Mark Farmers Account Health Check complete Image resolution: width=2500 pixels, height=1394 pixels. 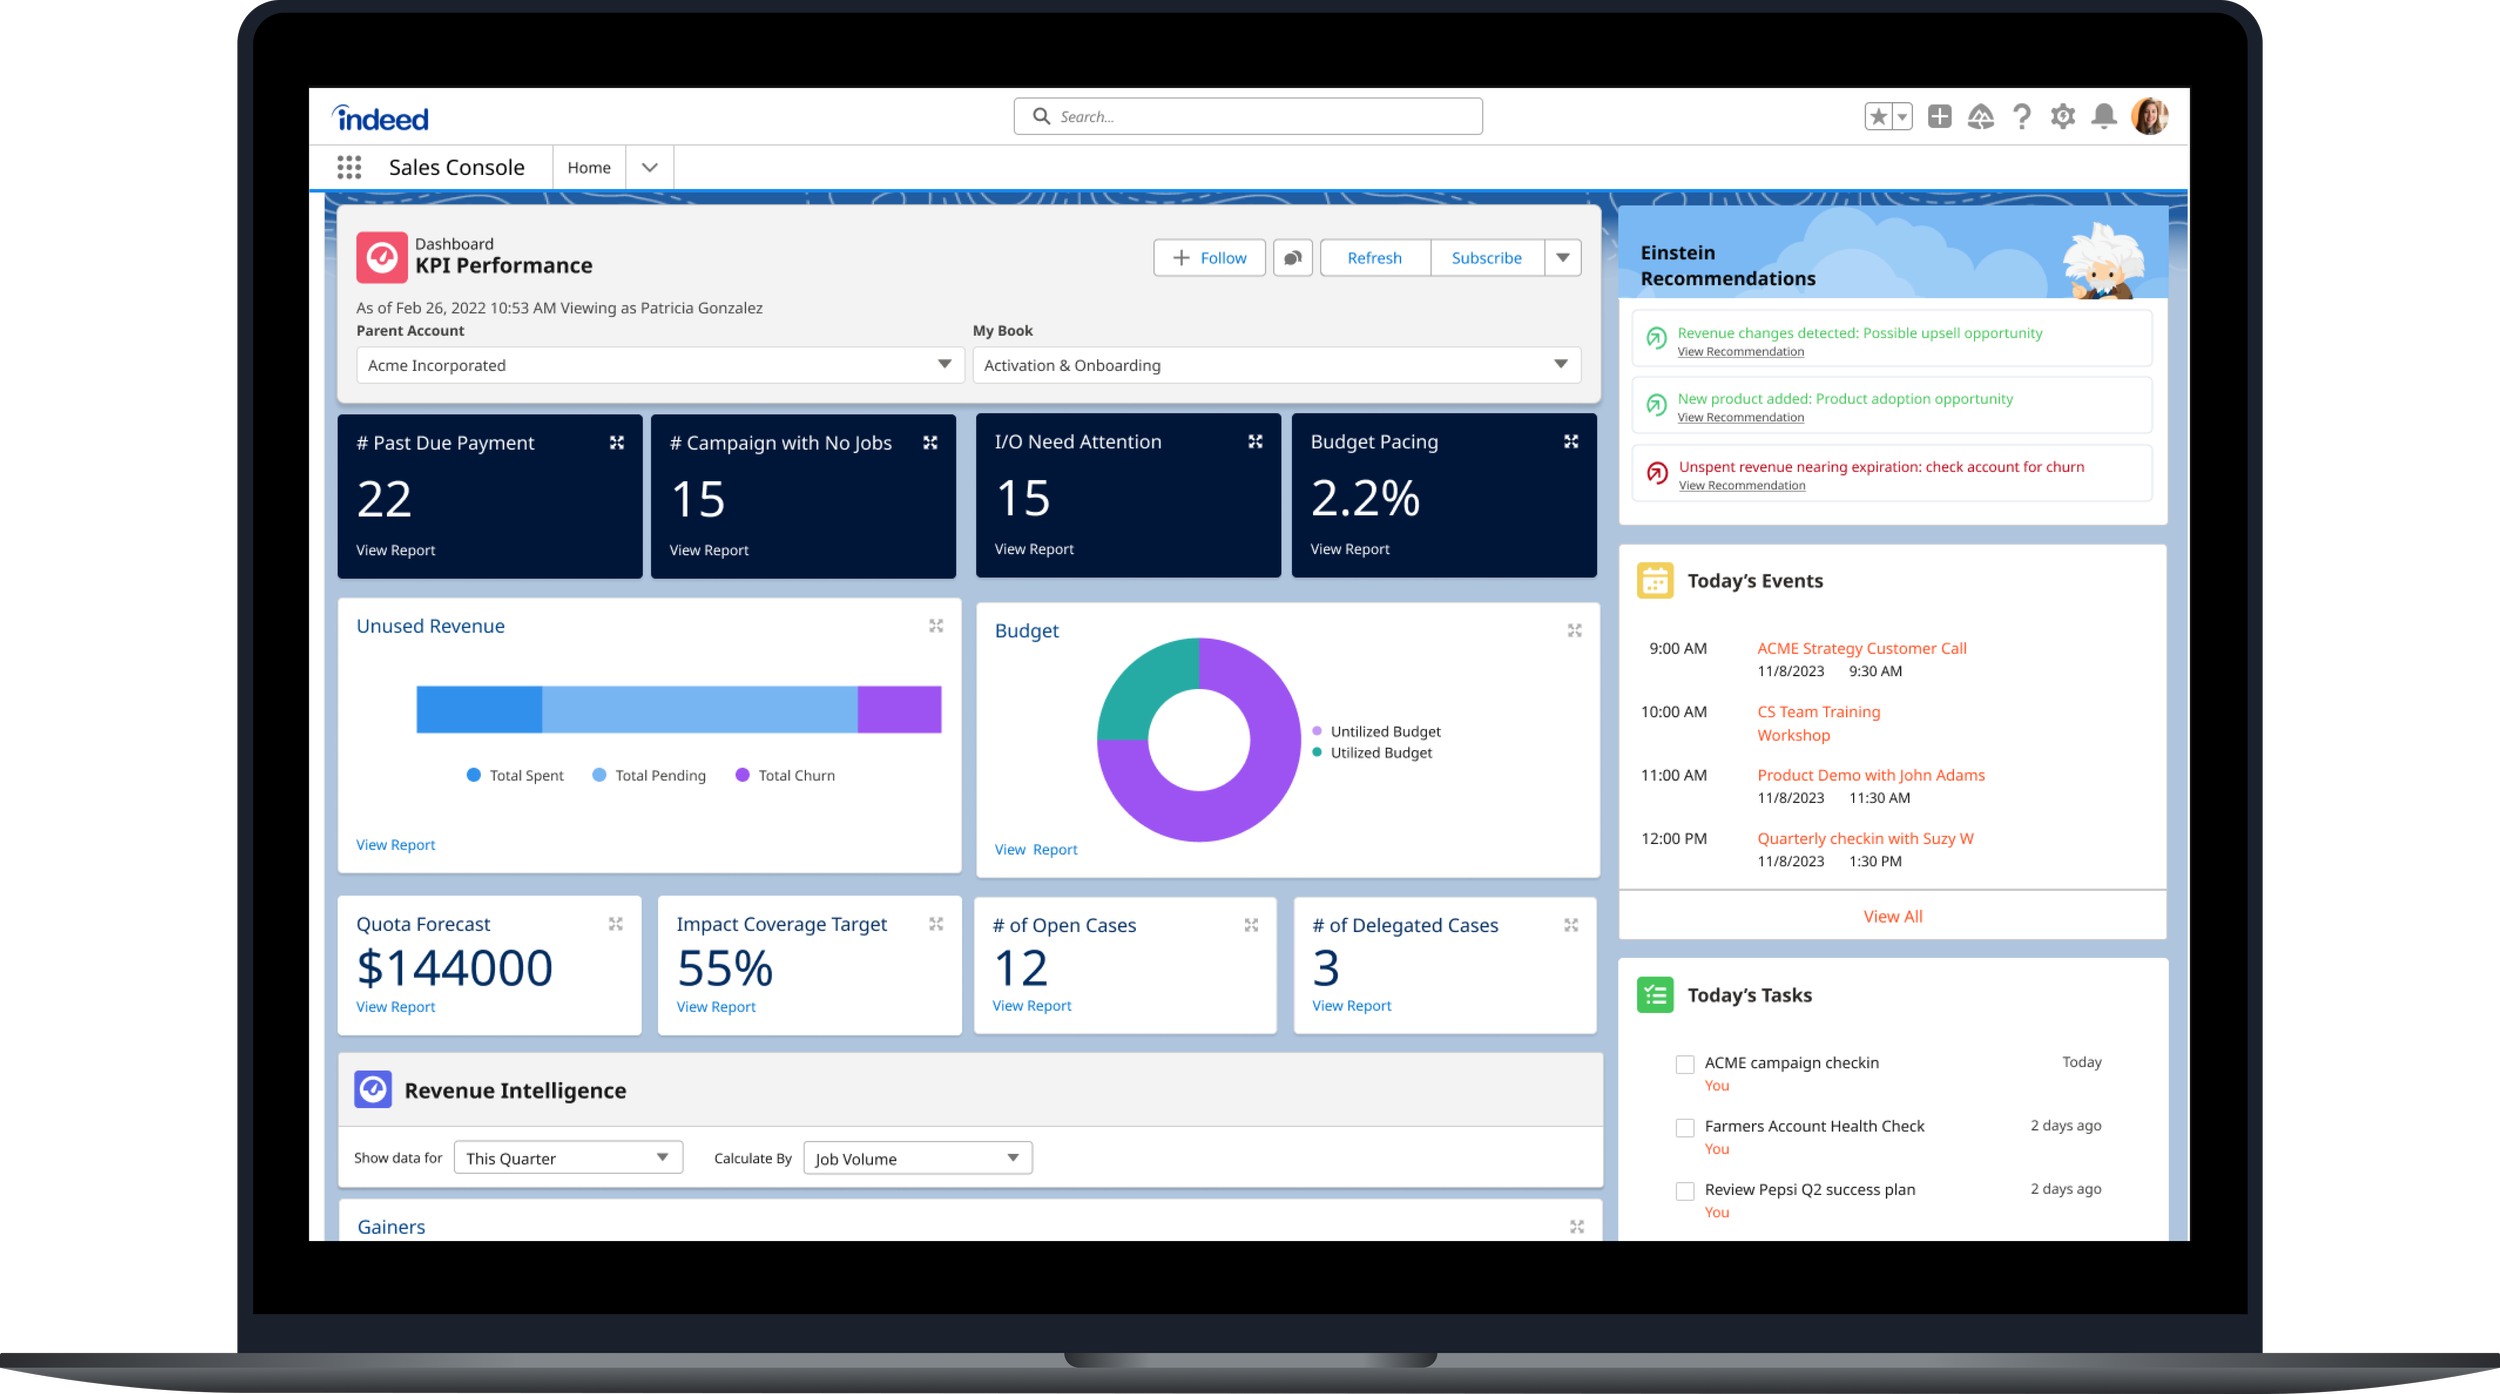coord(1685,1127)
